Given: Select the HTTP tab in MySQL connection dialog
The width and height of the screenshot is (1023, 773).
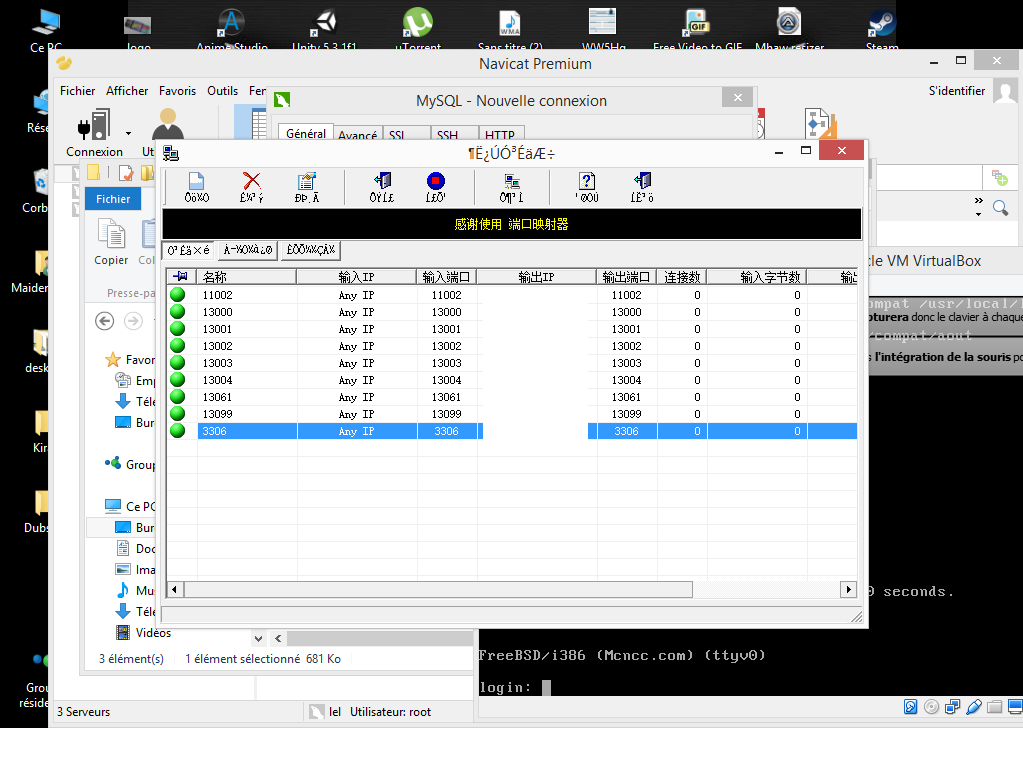Looking at the screenshot, I should coord(500,135).
